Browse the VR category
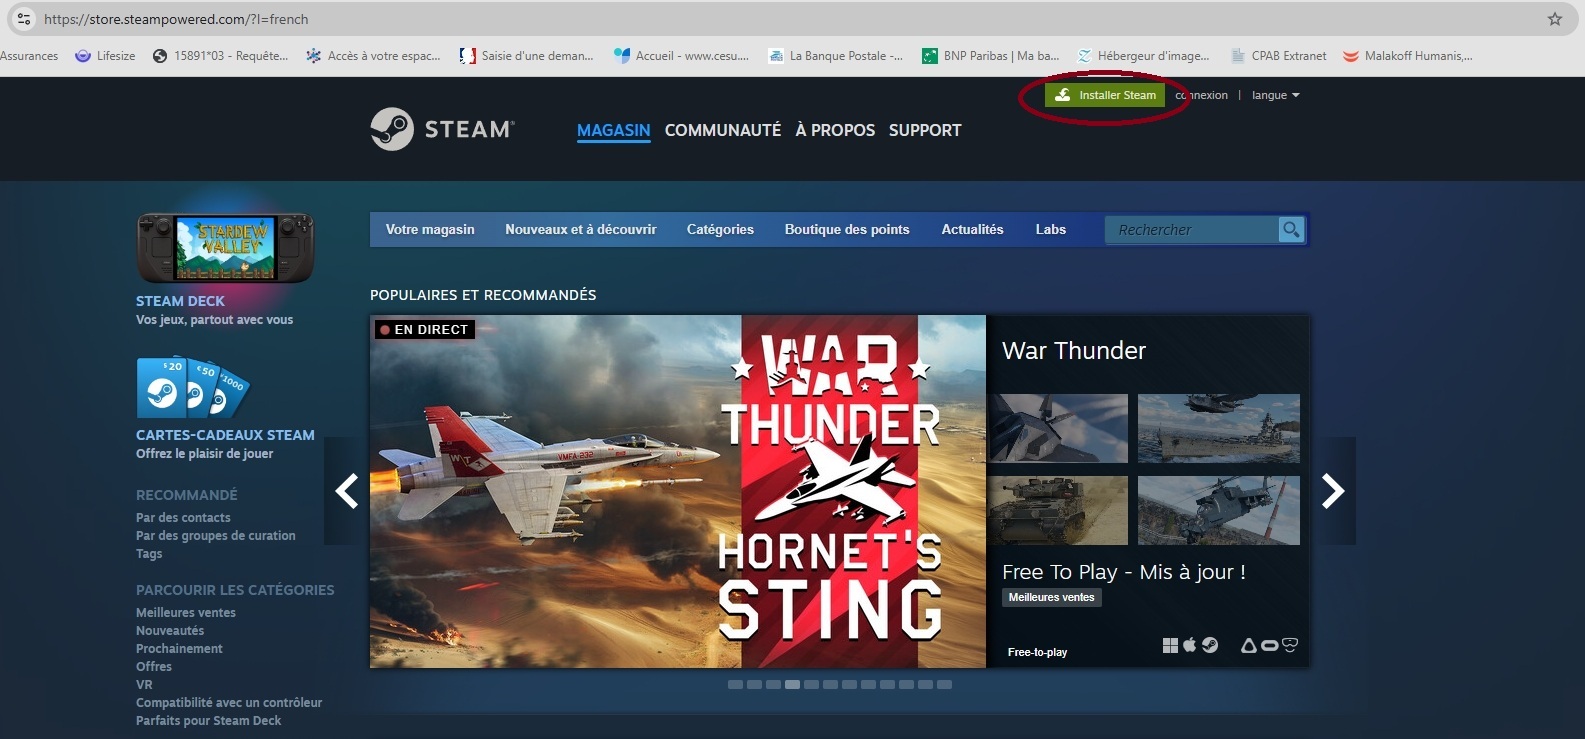Image resolution: width=1585 pixels, height=739 pixels. (x=144, y=685)
